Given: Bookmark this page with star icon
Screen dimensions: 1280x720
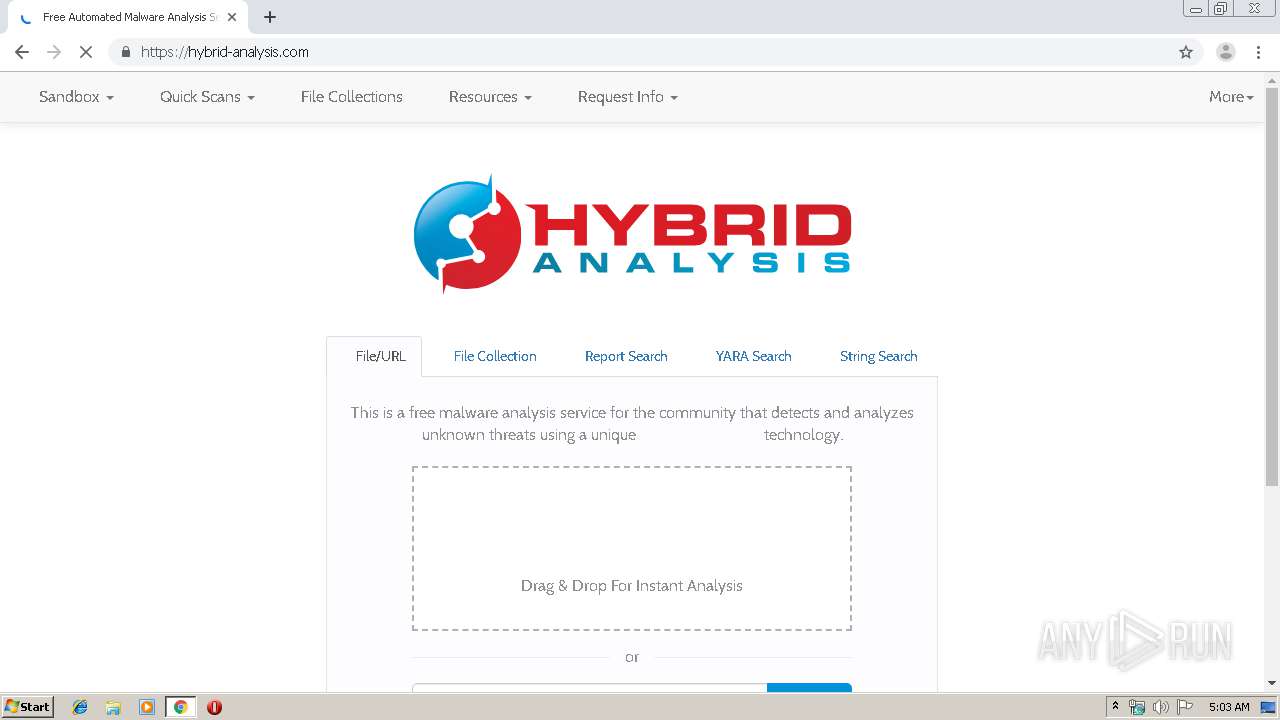Looking at the screenshot, I should click(x=1186, y=52).
